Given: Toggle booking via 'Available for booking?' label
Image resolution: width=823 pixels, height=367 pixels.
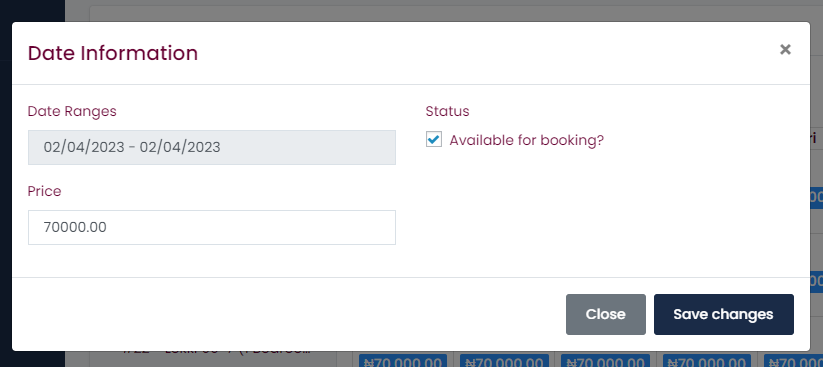Looking at the screenshot, I should (x=526, y=140).
